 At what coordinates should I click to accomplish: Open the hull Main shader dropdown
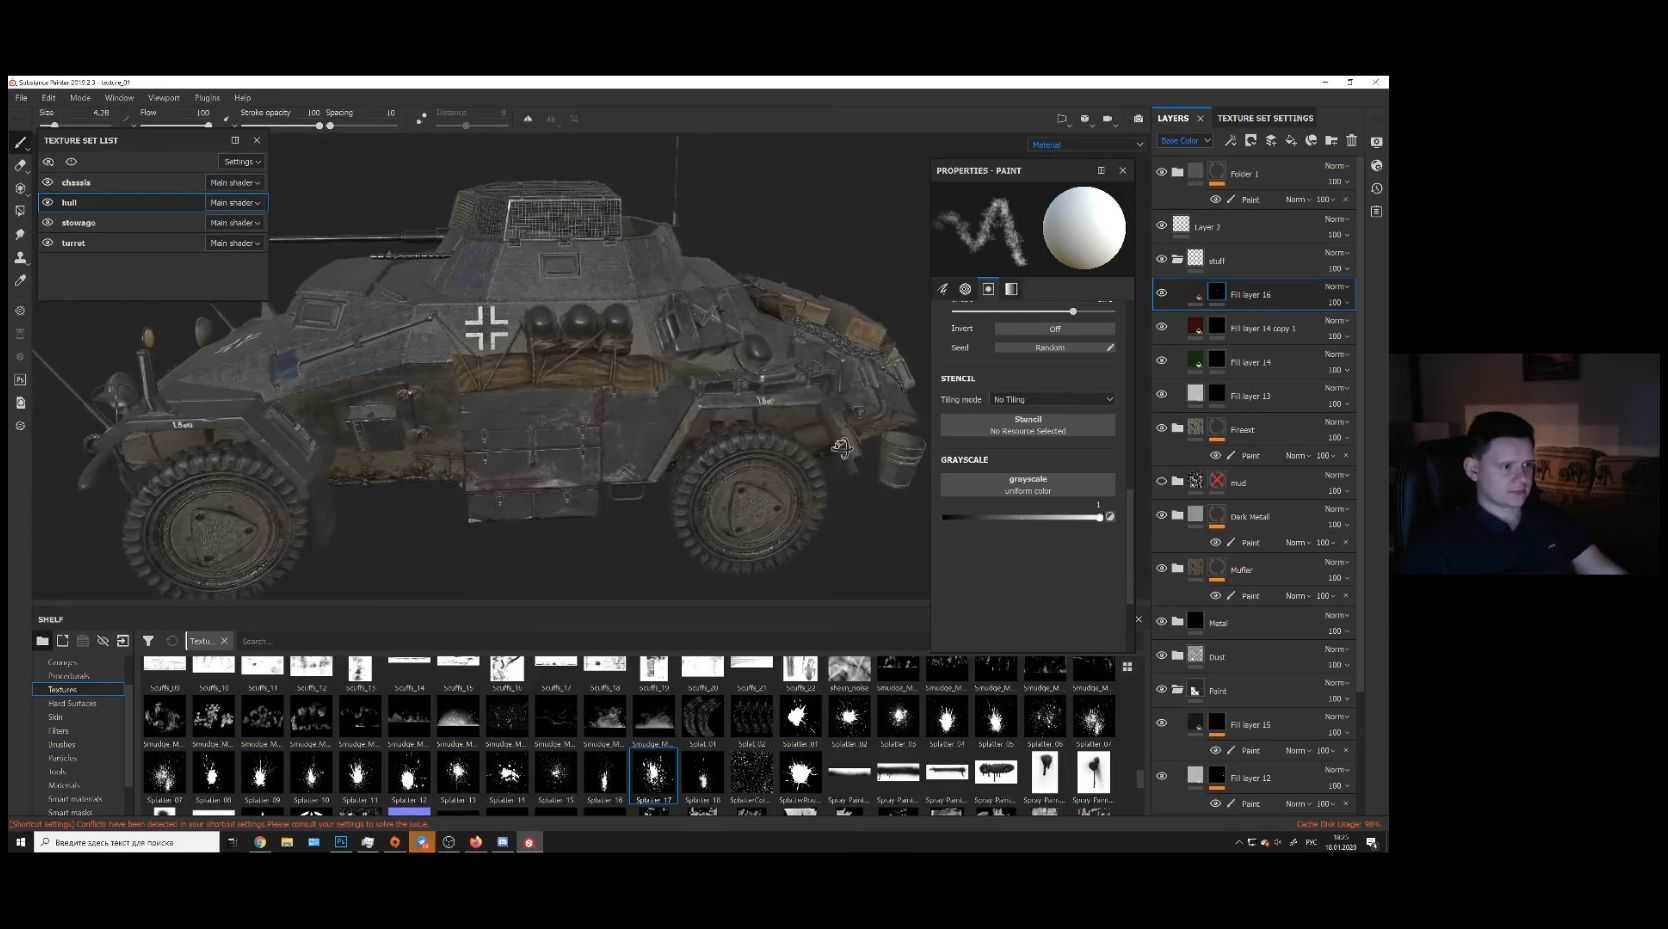coord(235,203)
